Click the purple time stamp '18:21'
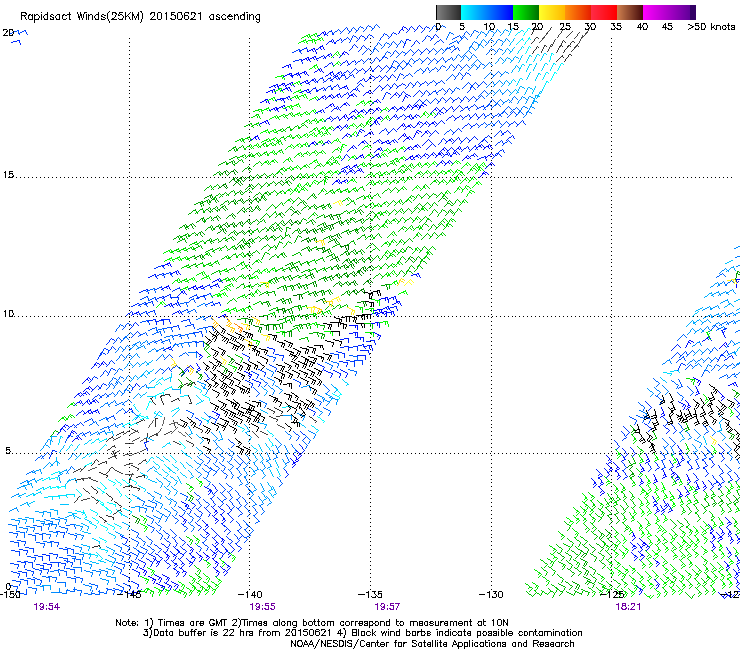The image size is (740, 650). pyautogui.click(x=628, y=607)
